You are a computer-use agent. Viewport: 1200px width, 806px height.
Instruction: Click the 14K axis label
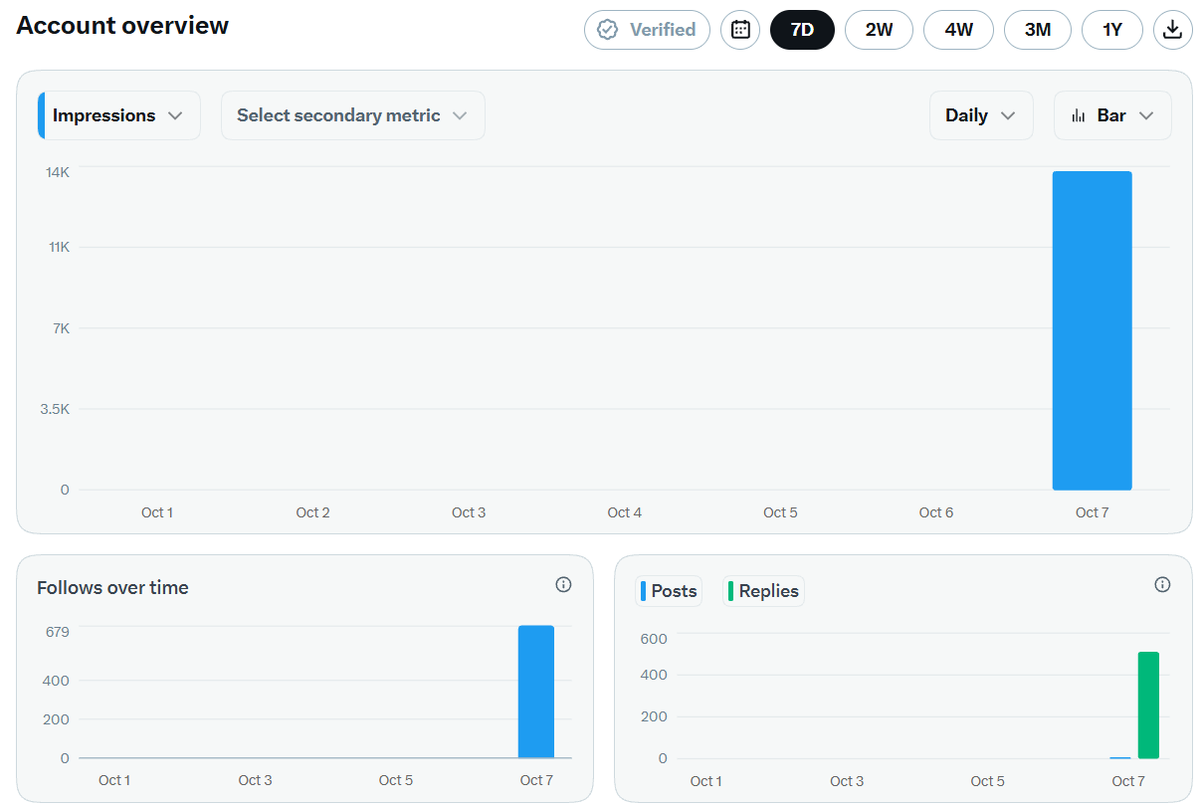point(57,172)
